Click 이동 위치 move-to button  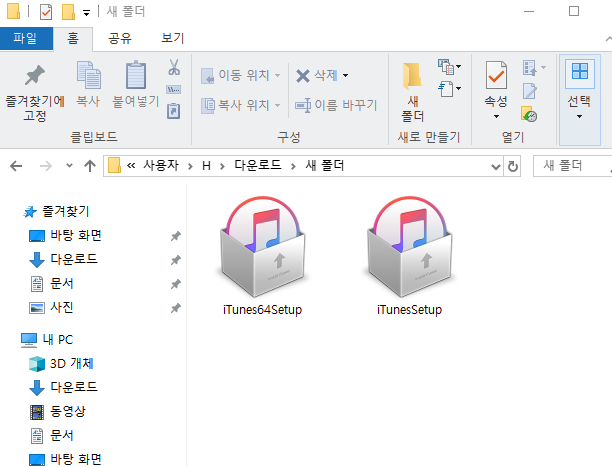[x=240, y=75]
